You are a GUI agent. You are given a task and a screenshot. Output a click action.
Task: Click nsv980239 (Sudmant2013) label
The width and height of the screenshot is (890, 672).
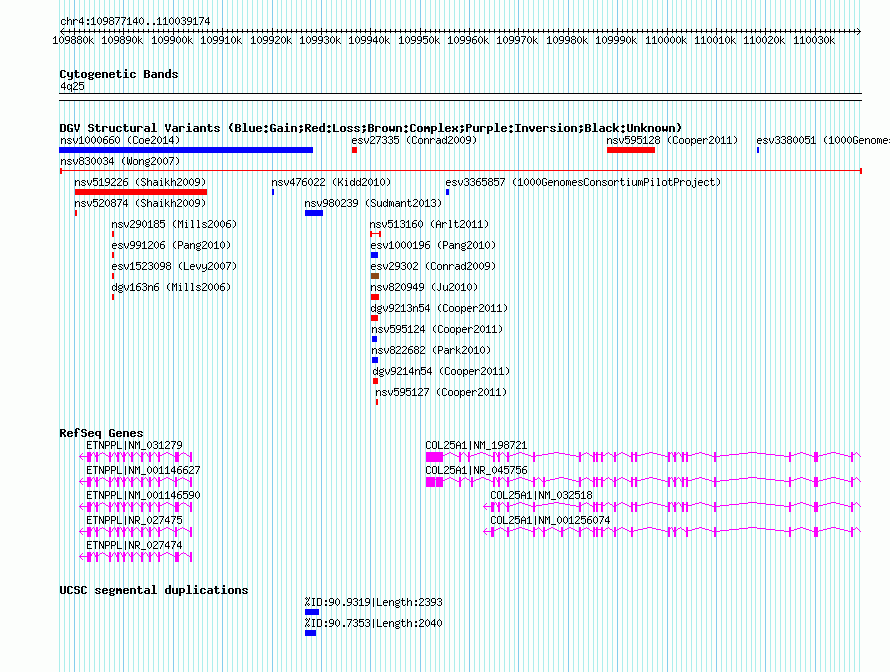[373, 203]
